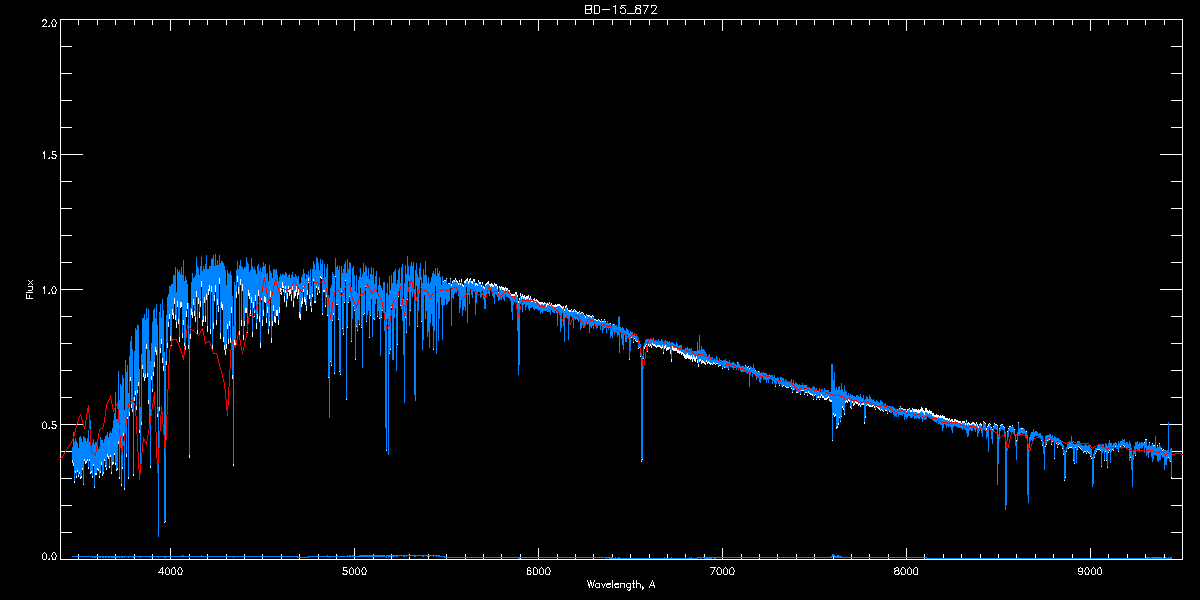The height and width of the screenshot is (600, 1200).
Task: Click the 8000 wavelength tick label
Action: pos(906,571)
